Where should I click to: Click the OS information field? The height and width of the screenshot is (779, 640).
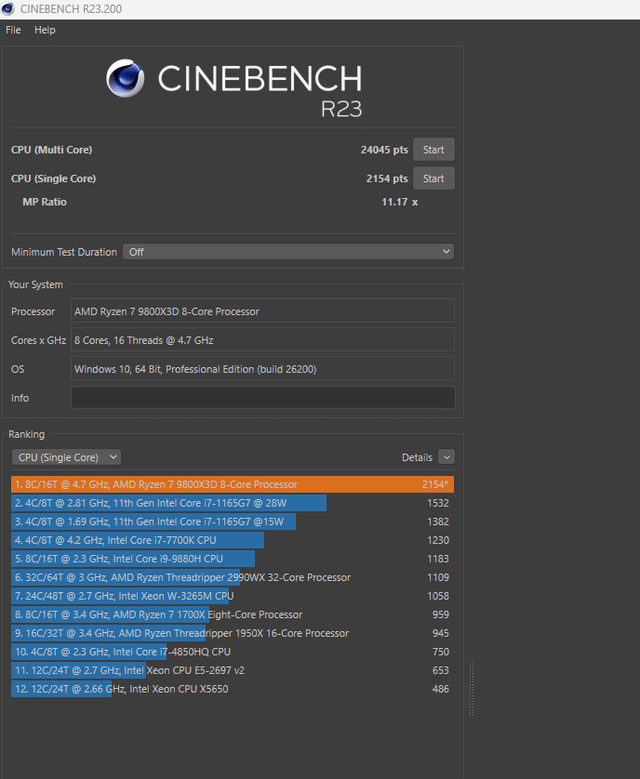262,369
